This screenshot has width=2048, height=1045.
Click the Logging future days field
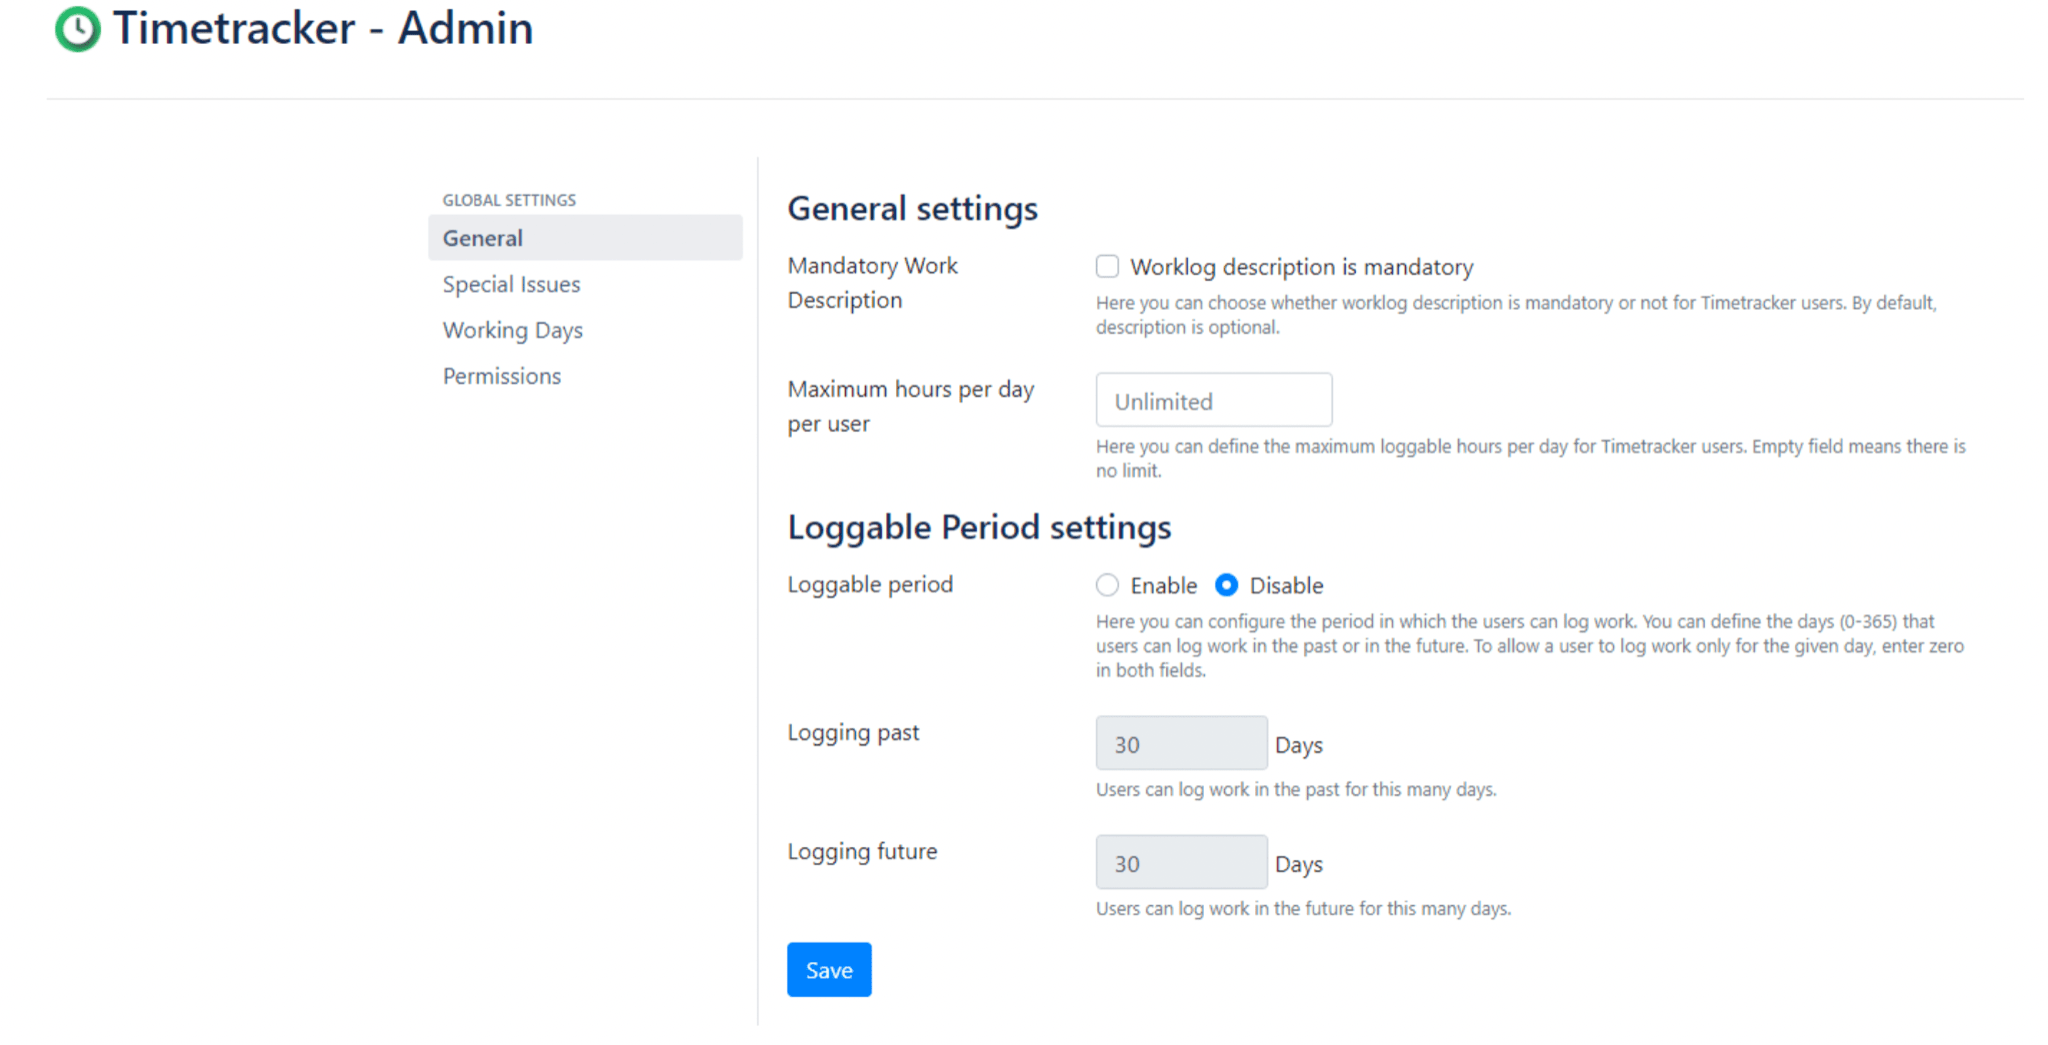[1181, 861]
